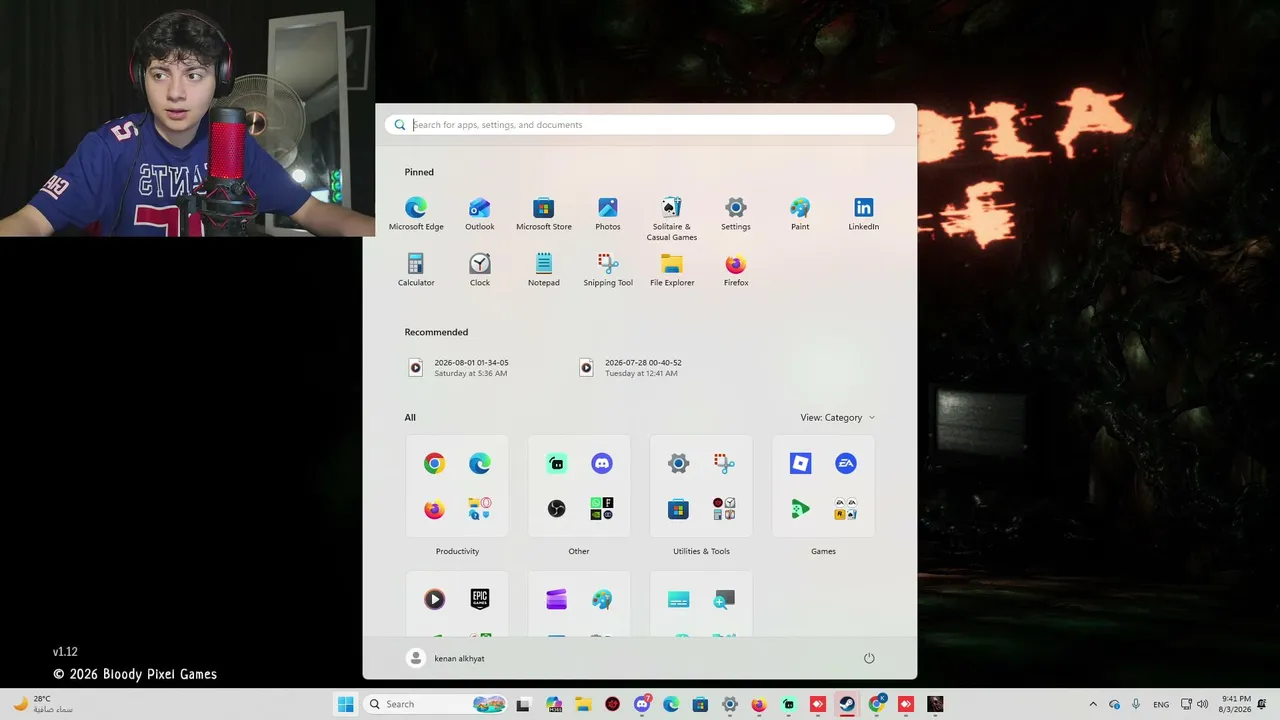Open File Explorer from the taskbar
Viewport: 1280px width, 720px height.
click(583, 704)
